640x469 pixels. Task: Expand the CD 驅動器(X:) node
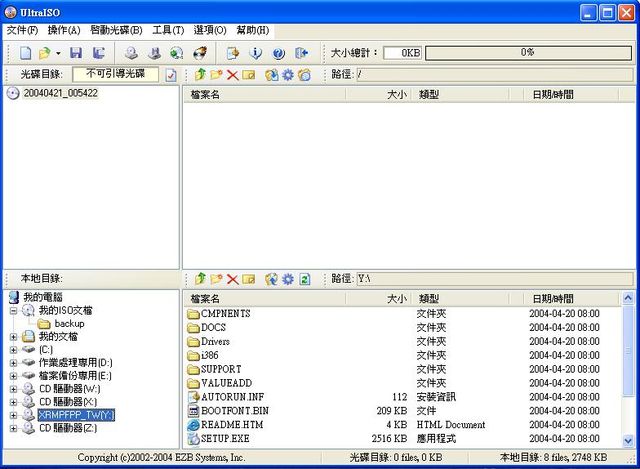coord(13,402)
